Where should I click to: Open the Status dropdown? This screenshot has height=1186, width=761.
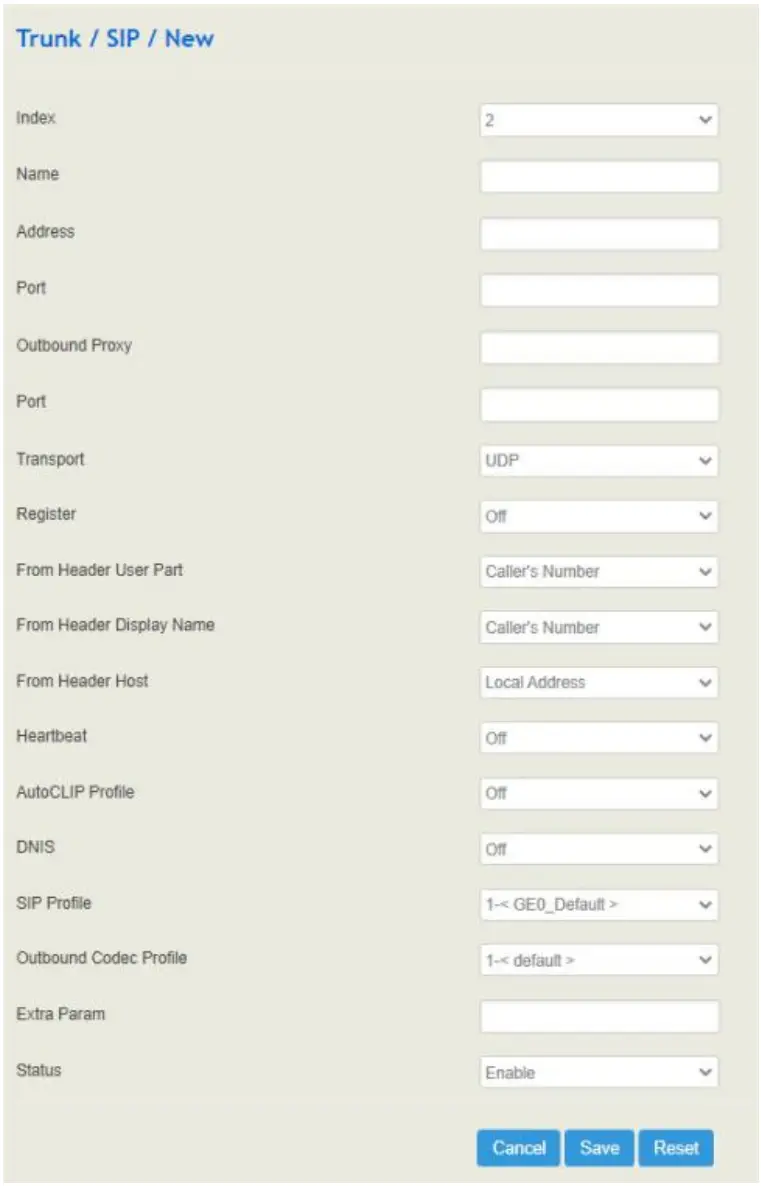click(x=598, y=1070)
